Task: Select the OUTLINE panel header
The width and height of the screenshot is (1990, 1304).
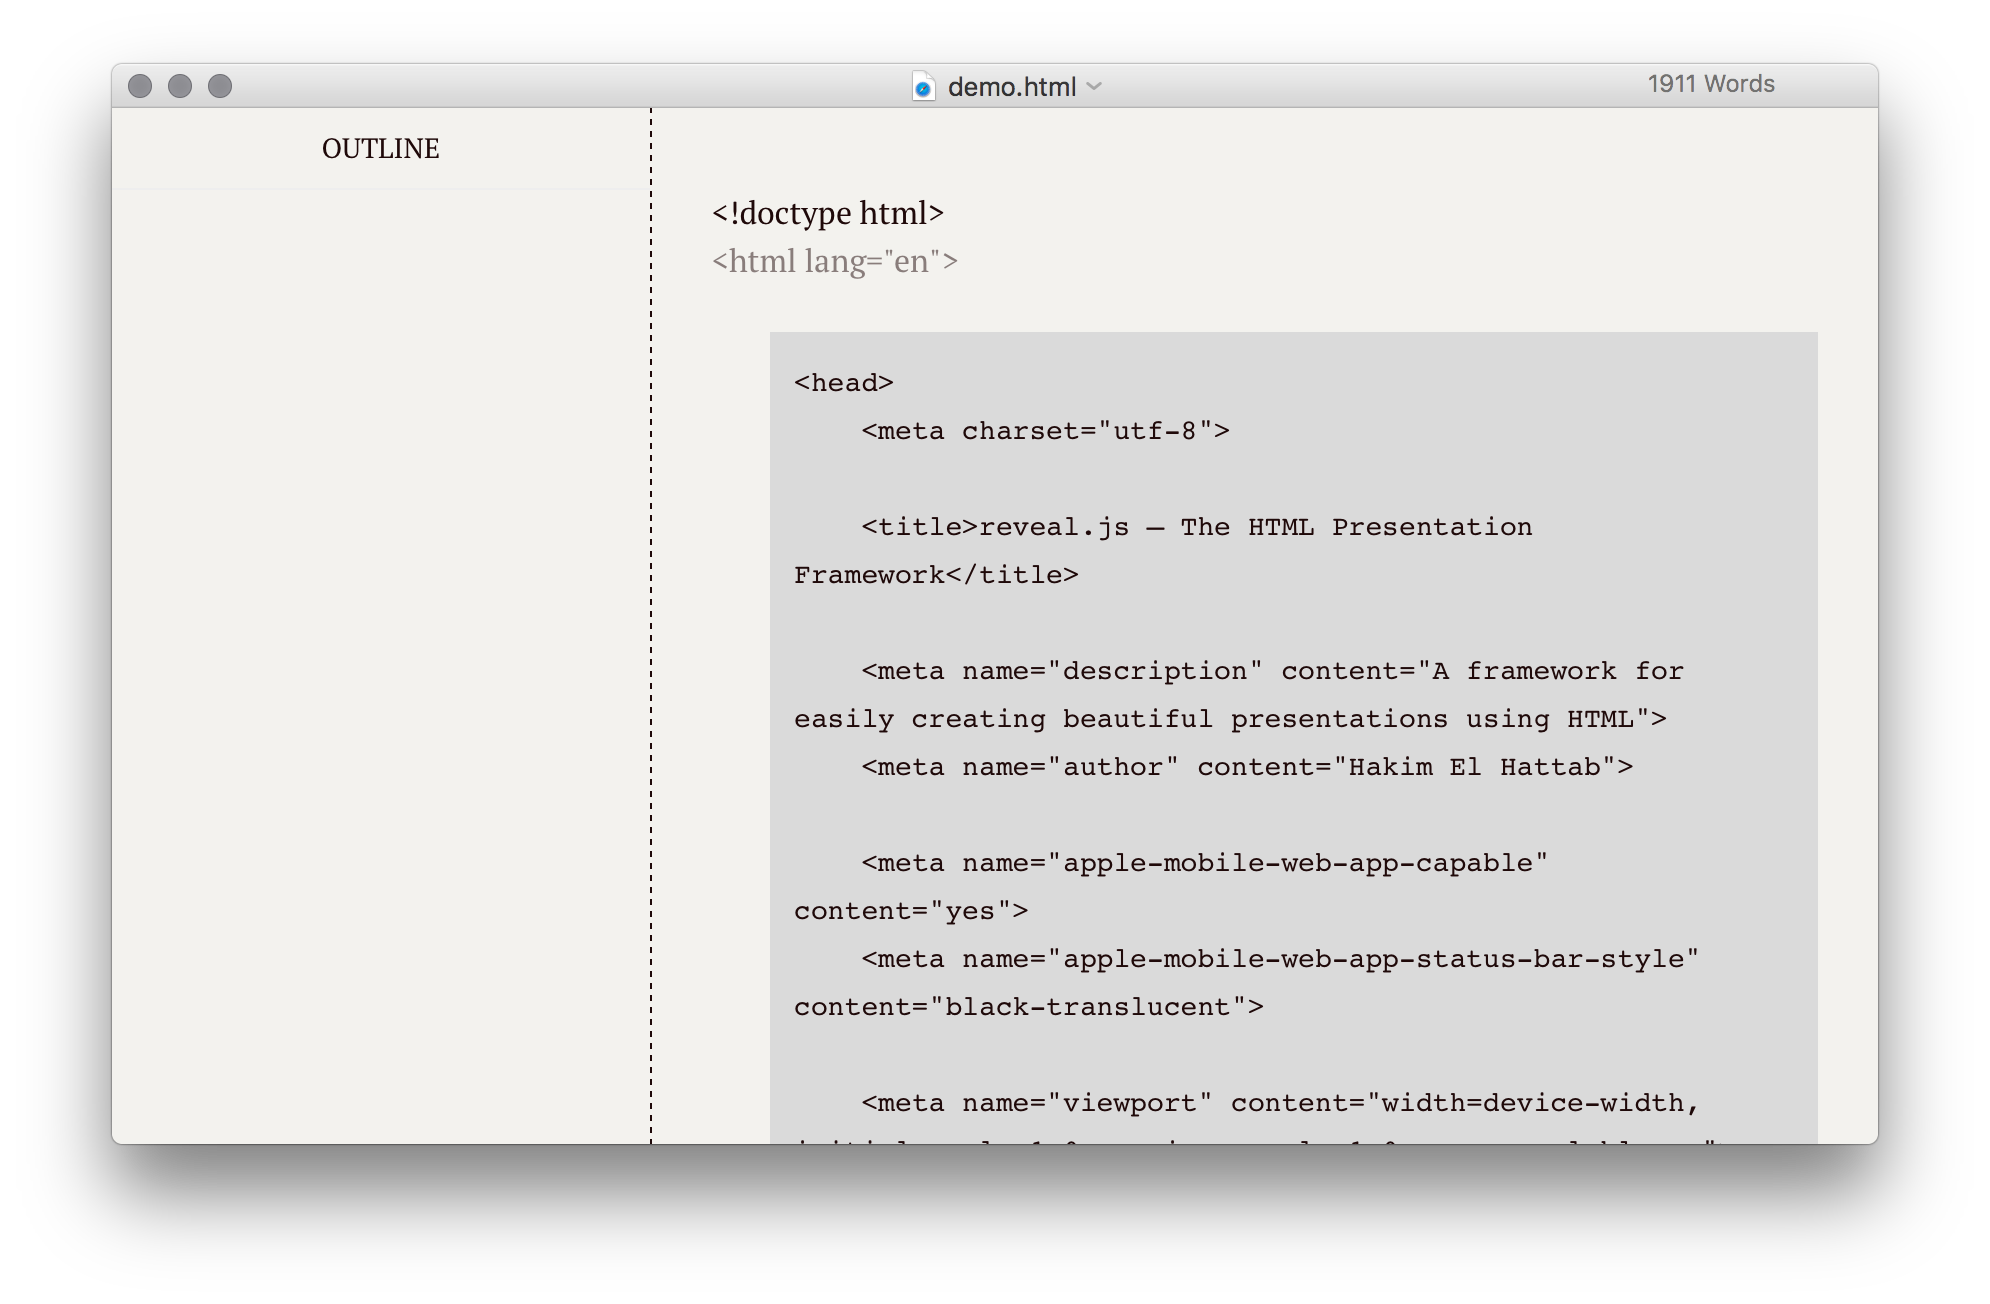Action: pos(380,148)
